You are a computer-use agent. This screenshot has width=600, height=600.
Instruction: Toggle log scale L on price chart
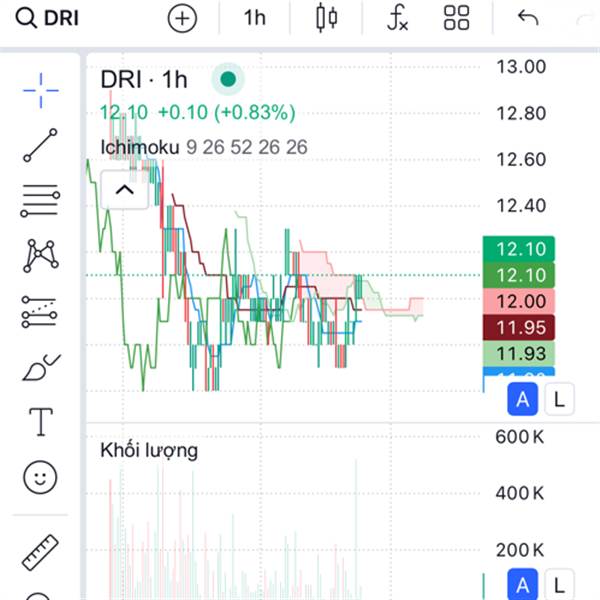[x=559, y=399]
